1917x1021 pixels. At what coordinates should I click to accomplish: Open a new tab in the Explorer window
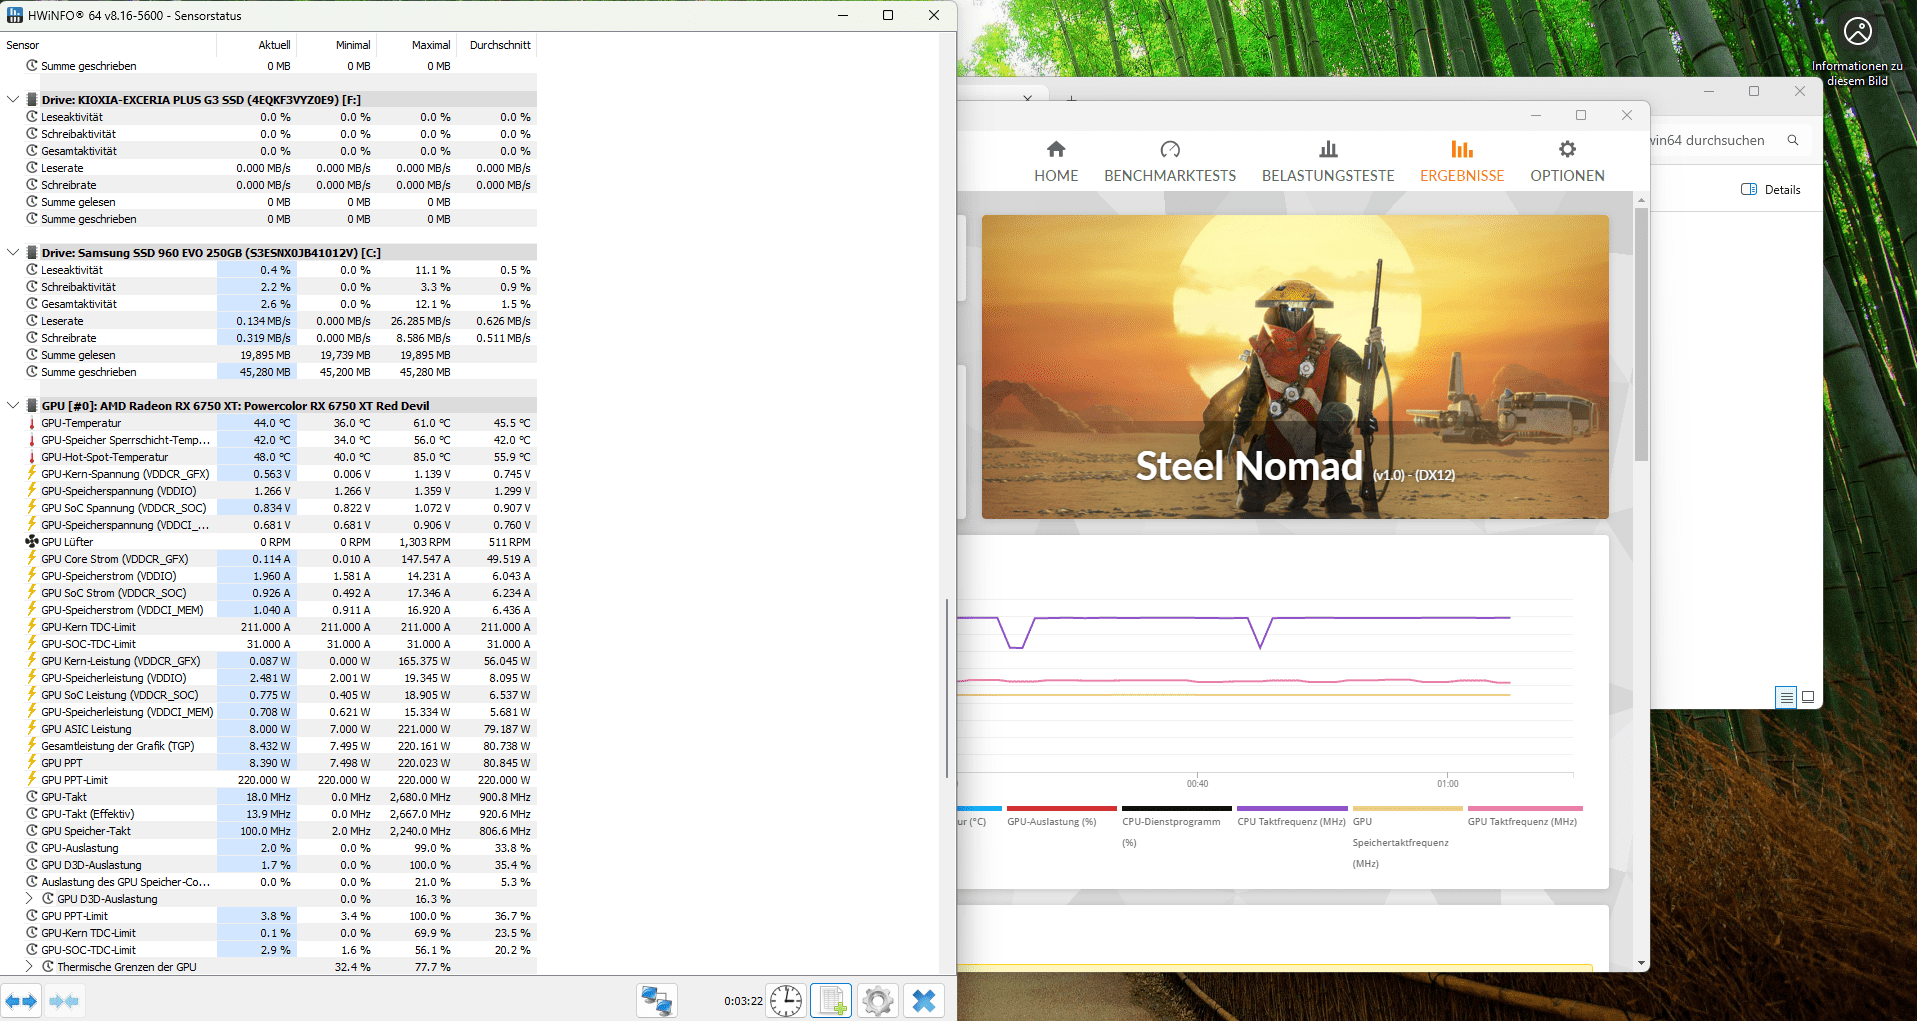(x=1071, y=99)
